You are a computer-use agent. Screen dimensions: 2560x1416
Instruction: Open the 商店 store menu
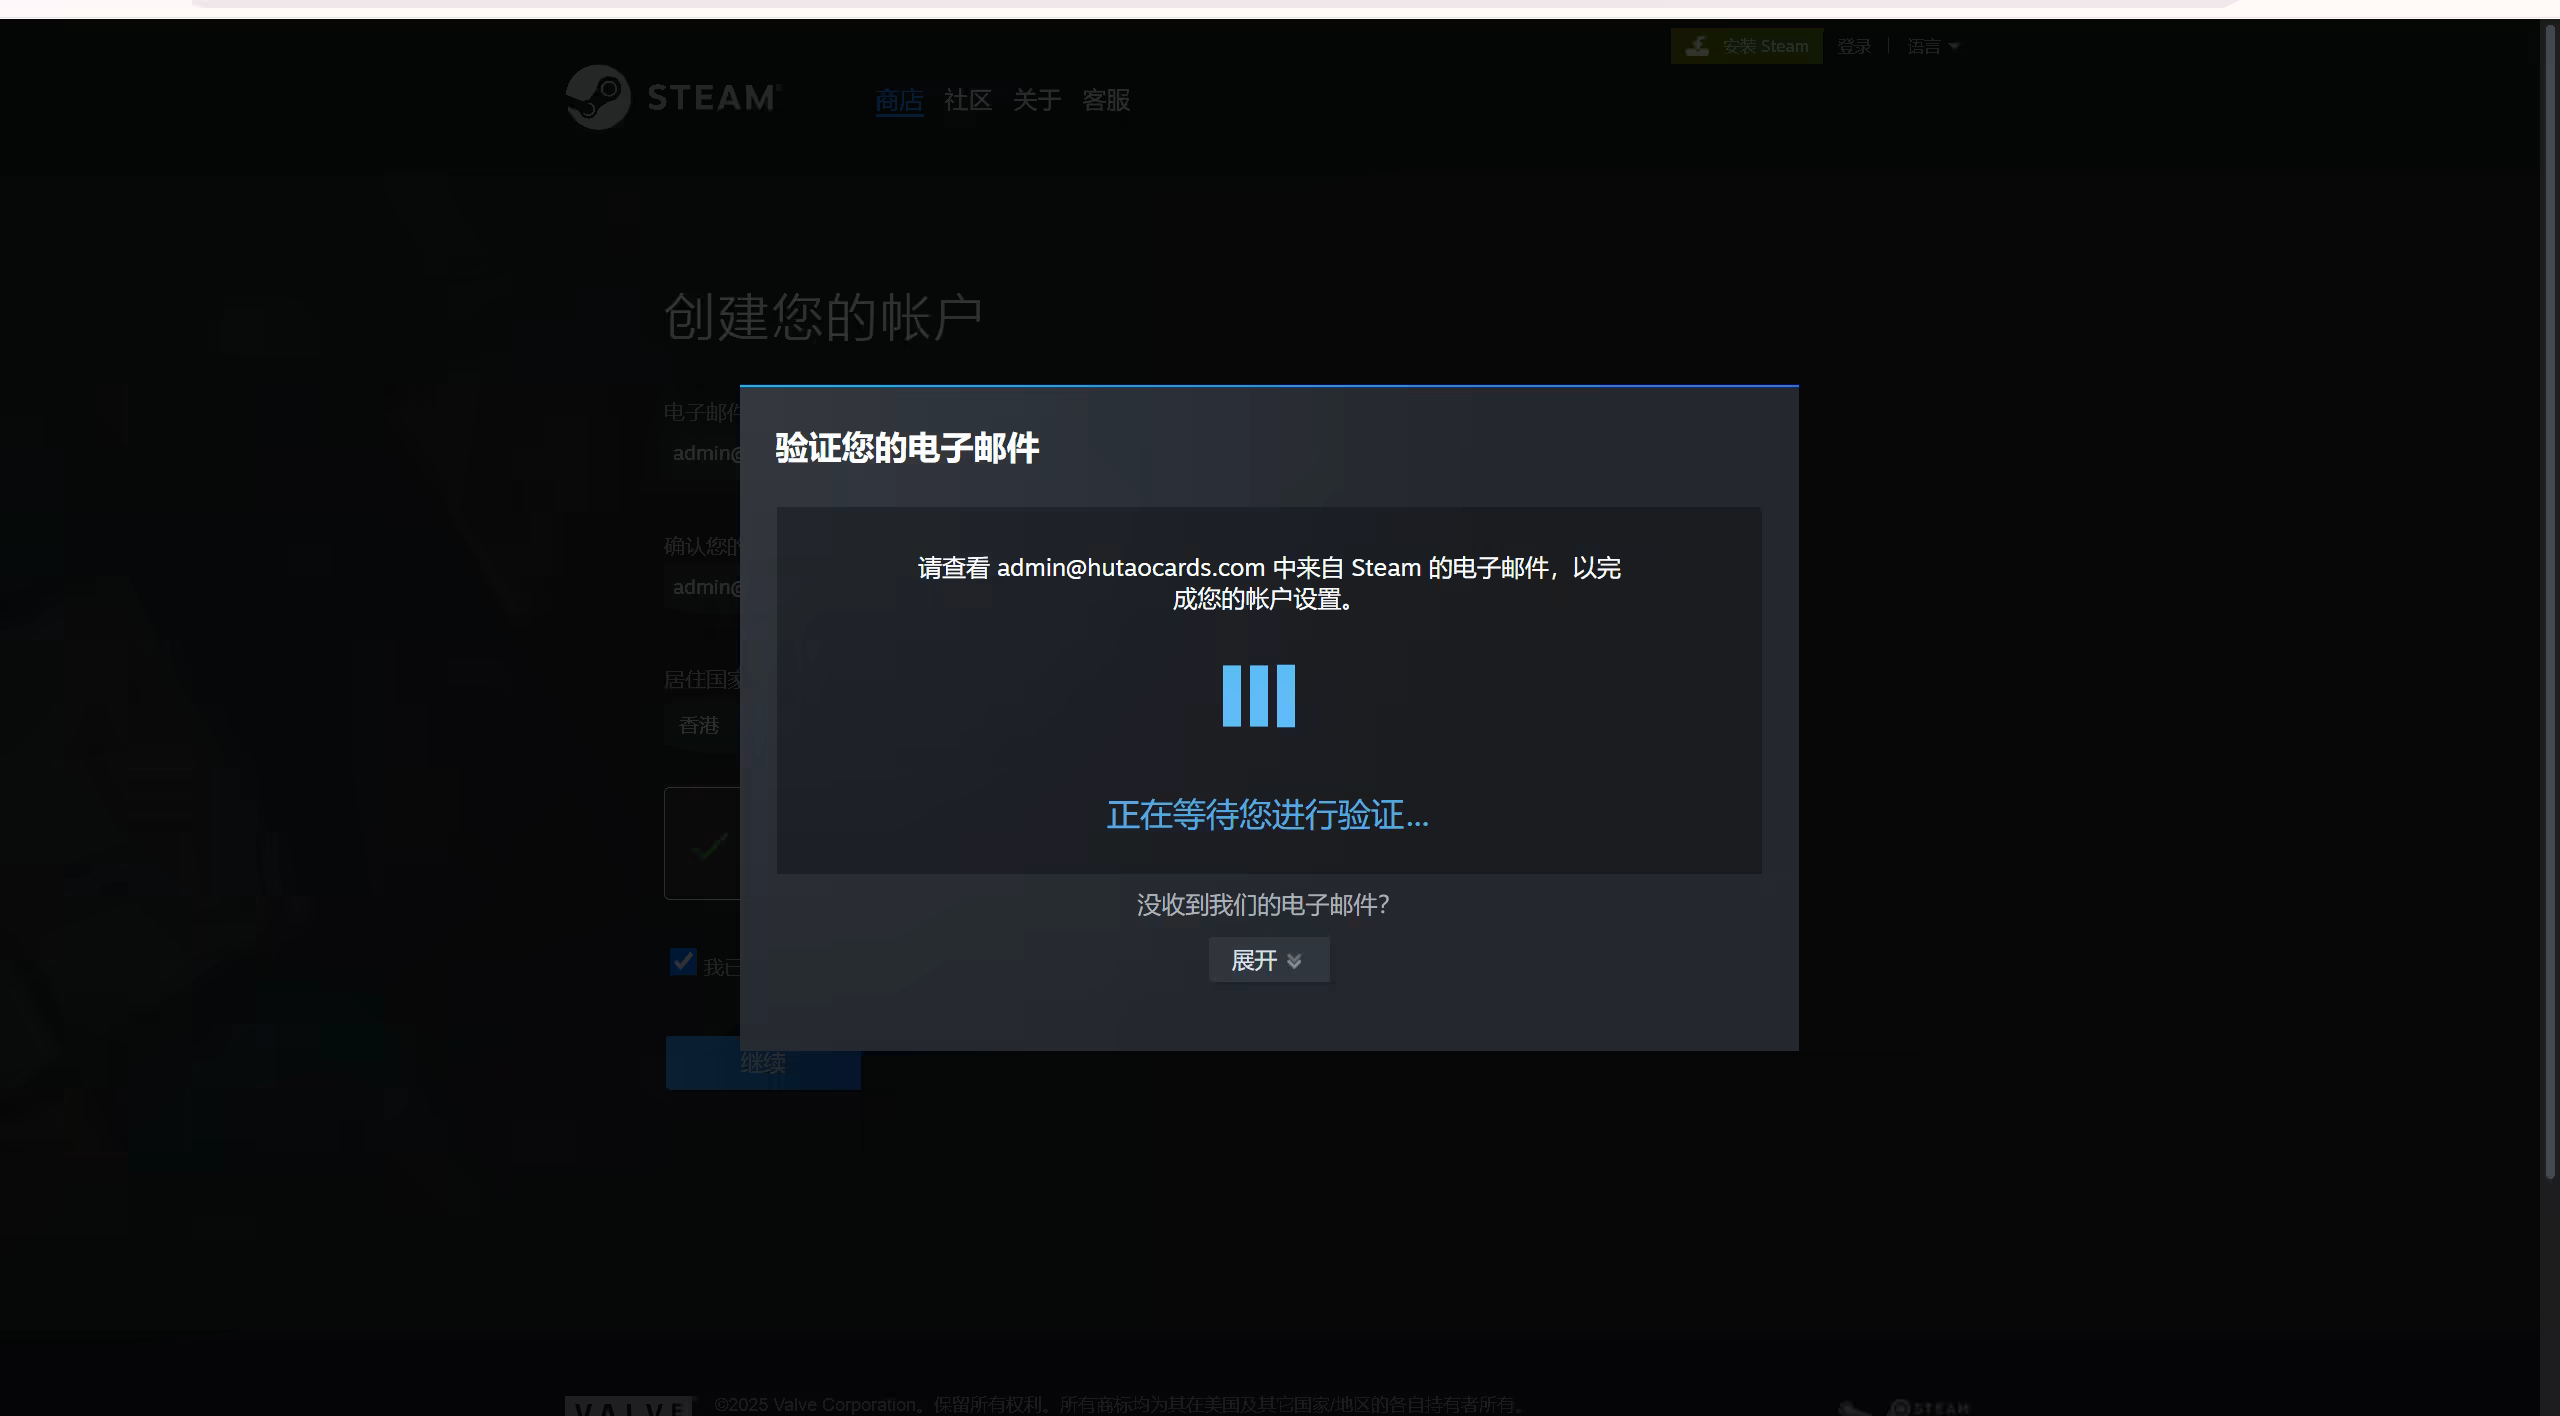[x=898, y=100]
